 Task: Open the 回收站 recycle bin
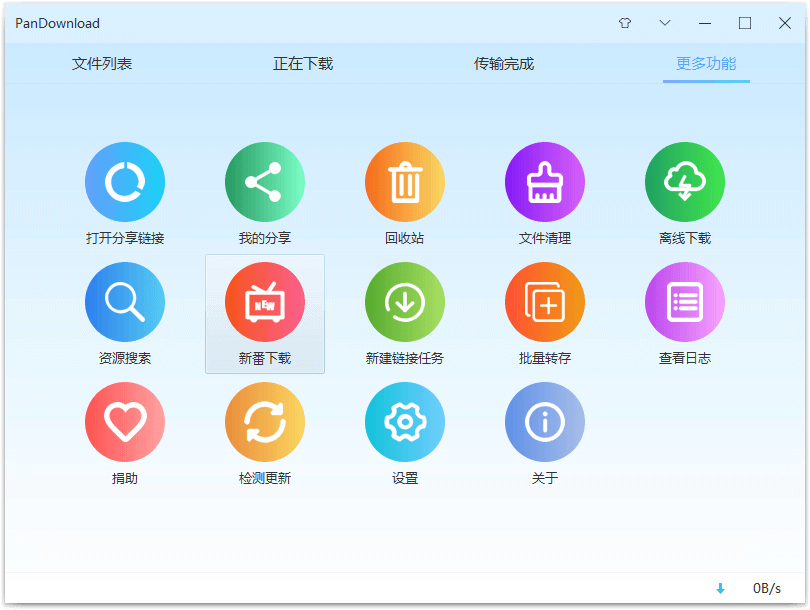coord(405,182)
